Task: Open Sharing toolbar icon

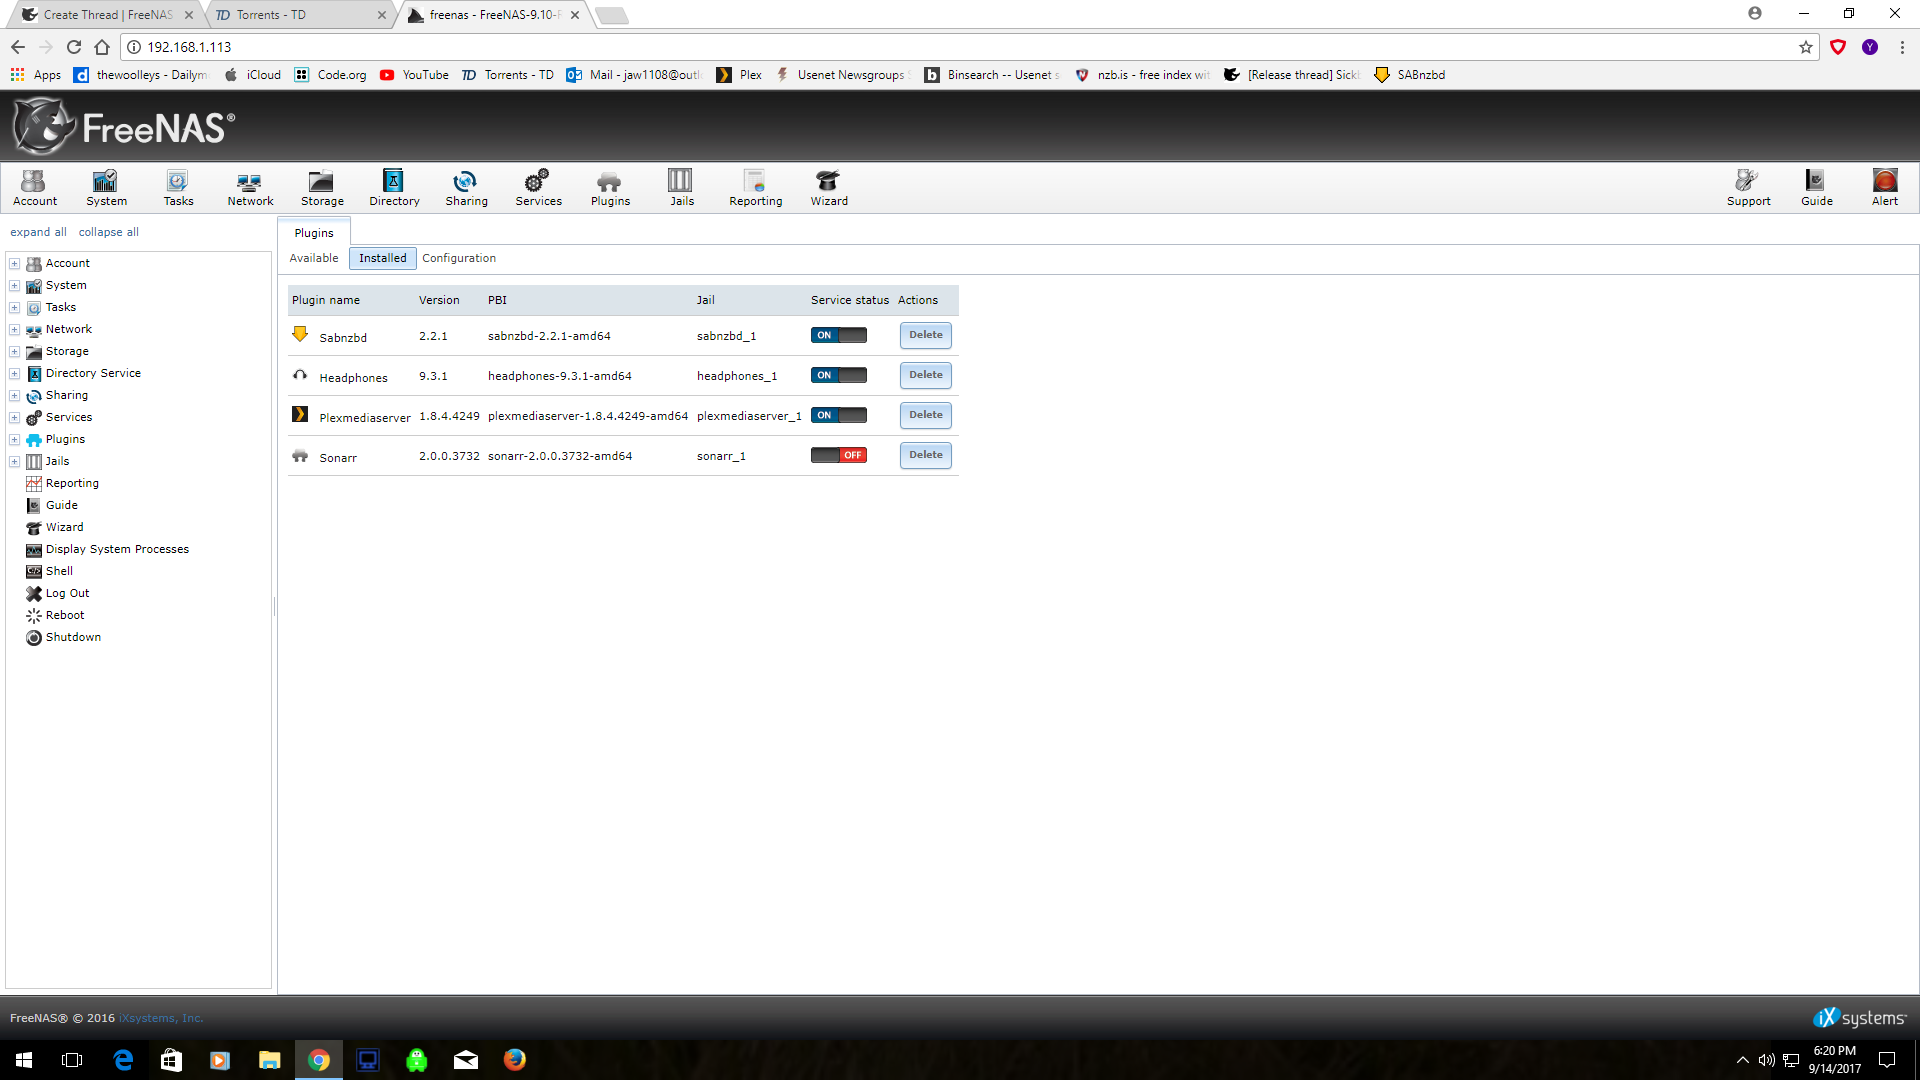Action: click(466, 187)
